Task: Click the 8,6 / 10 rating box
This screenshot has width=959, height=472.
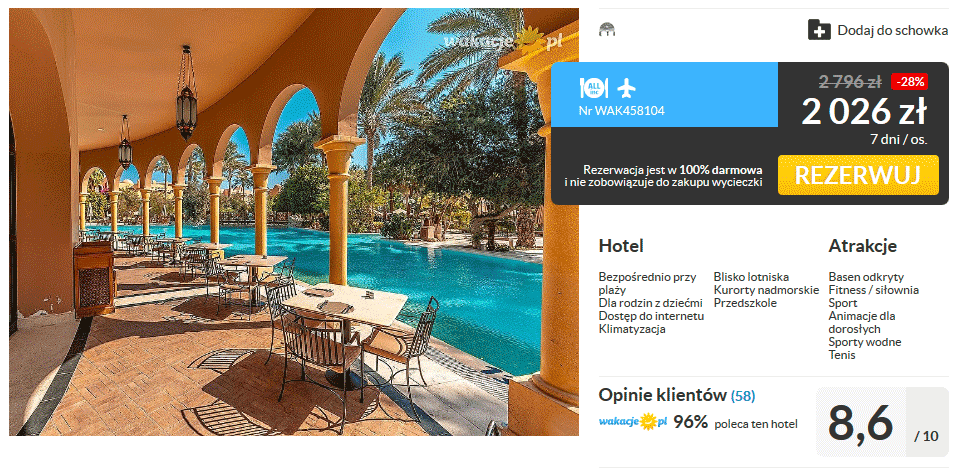Action: [x=883, y=422]
